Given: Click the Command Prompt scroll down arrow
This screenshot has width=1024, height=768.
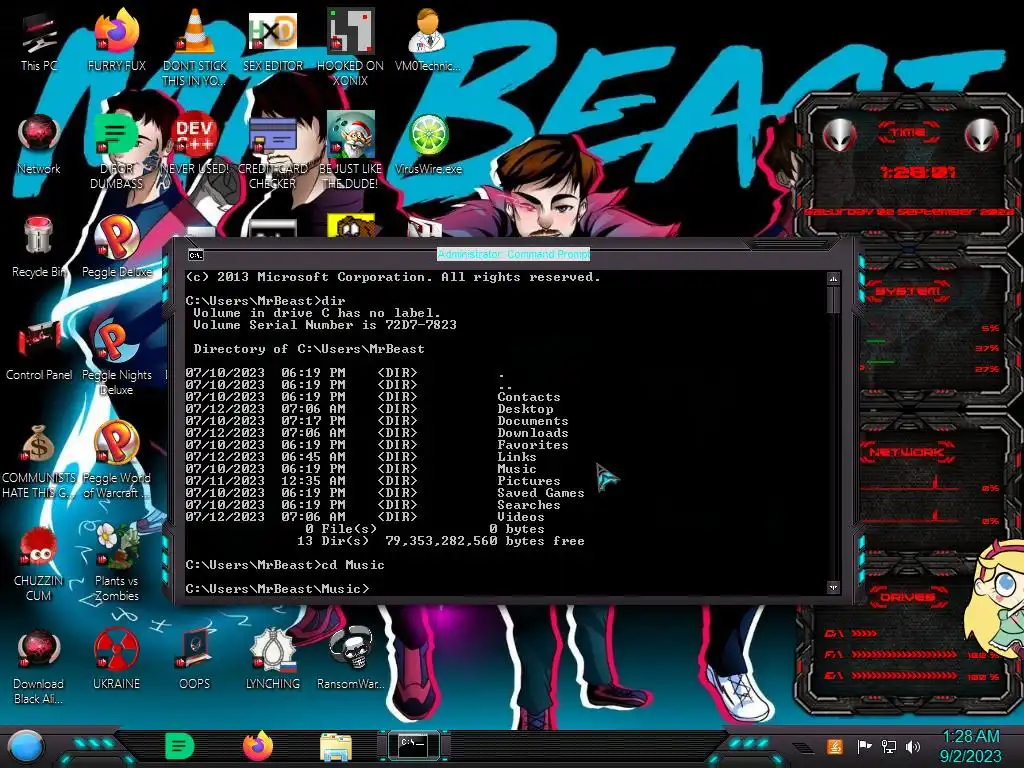Looking at the screenshot, I should click(833, 587).
